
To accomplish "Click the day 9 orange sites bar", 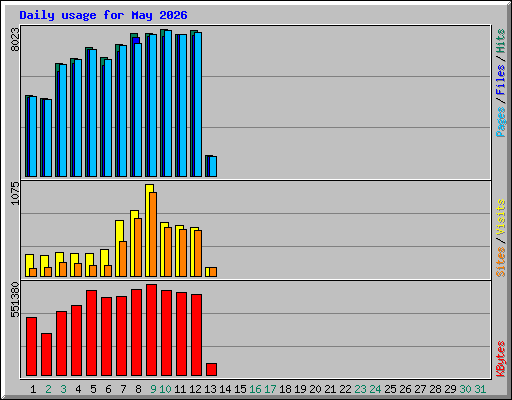I will pos(153,234).
